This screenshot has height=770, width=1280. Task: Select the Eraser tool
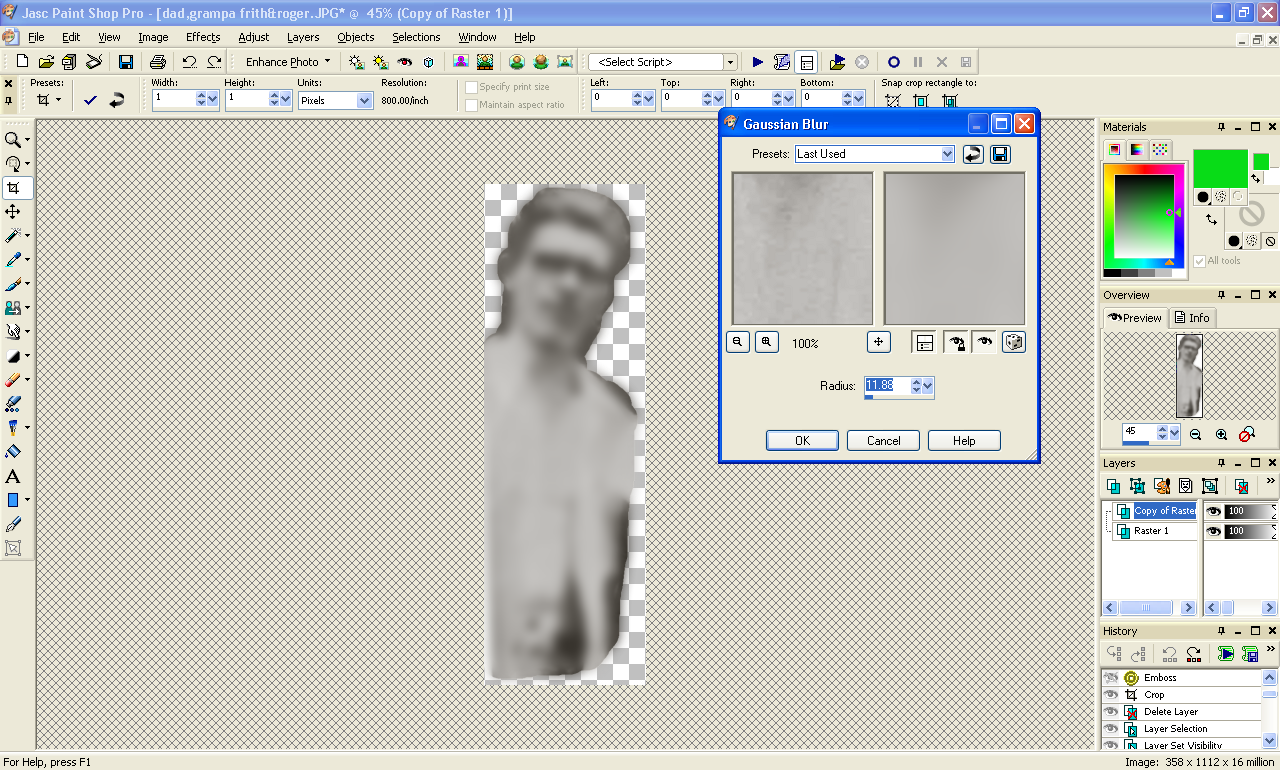pos(13,380)
